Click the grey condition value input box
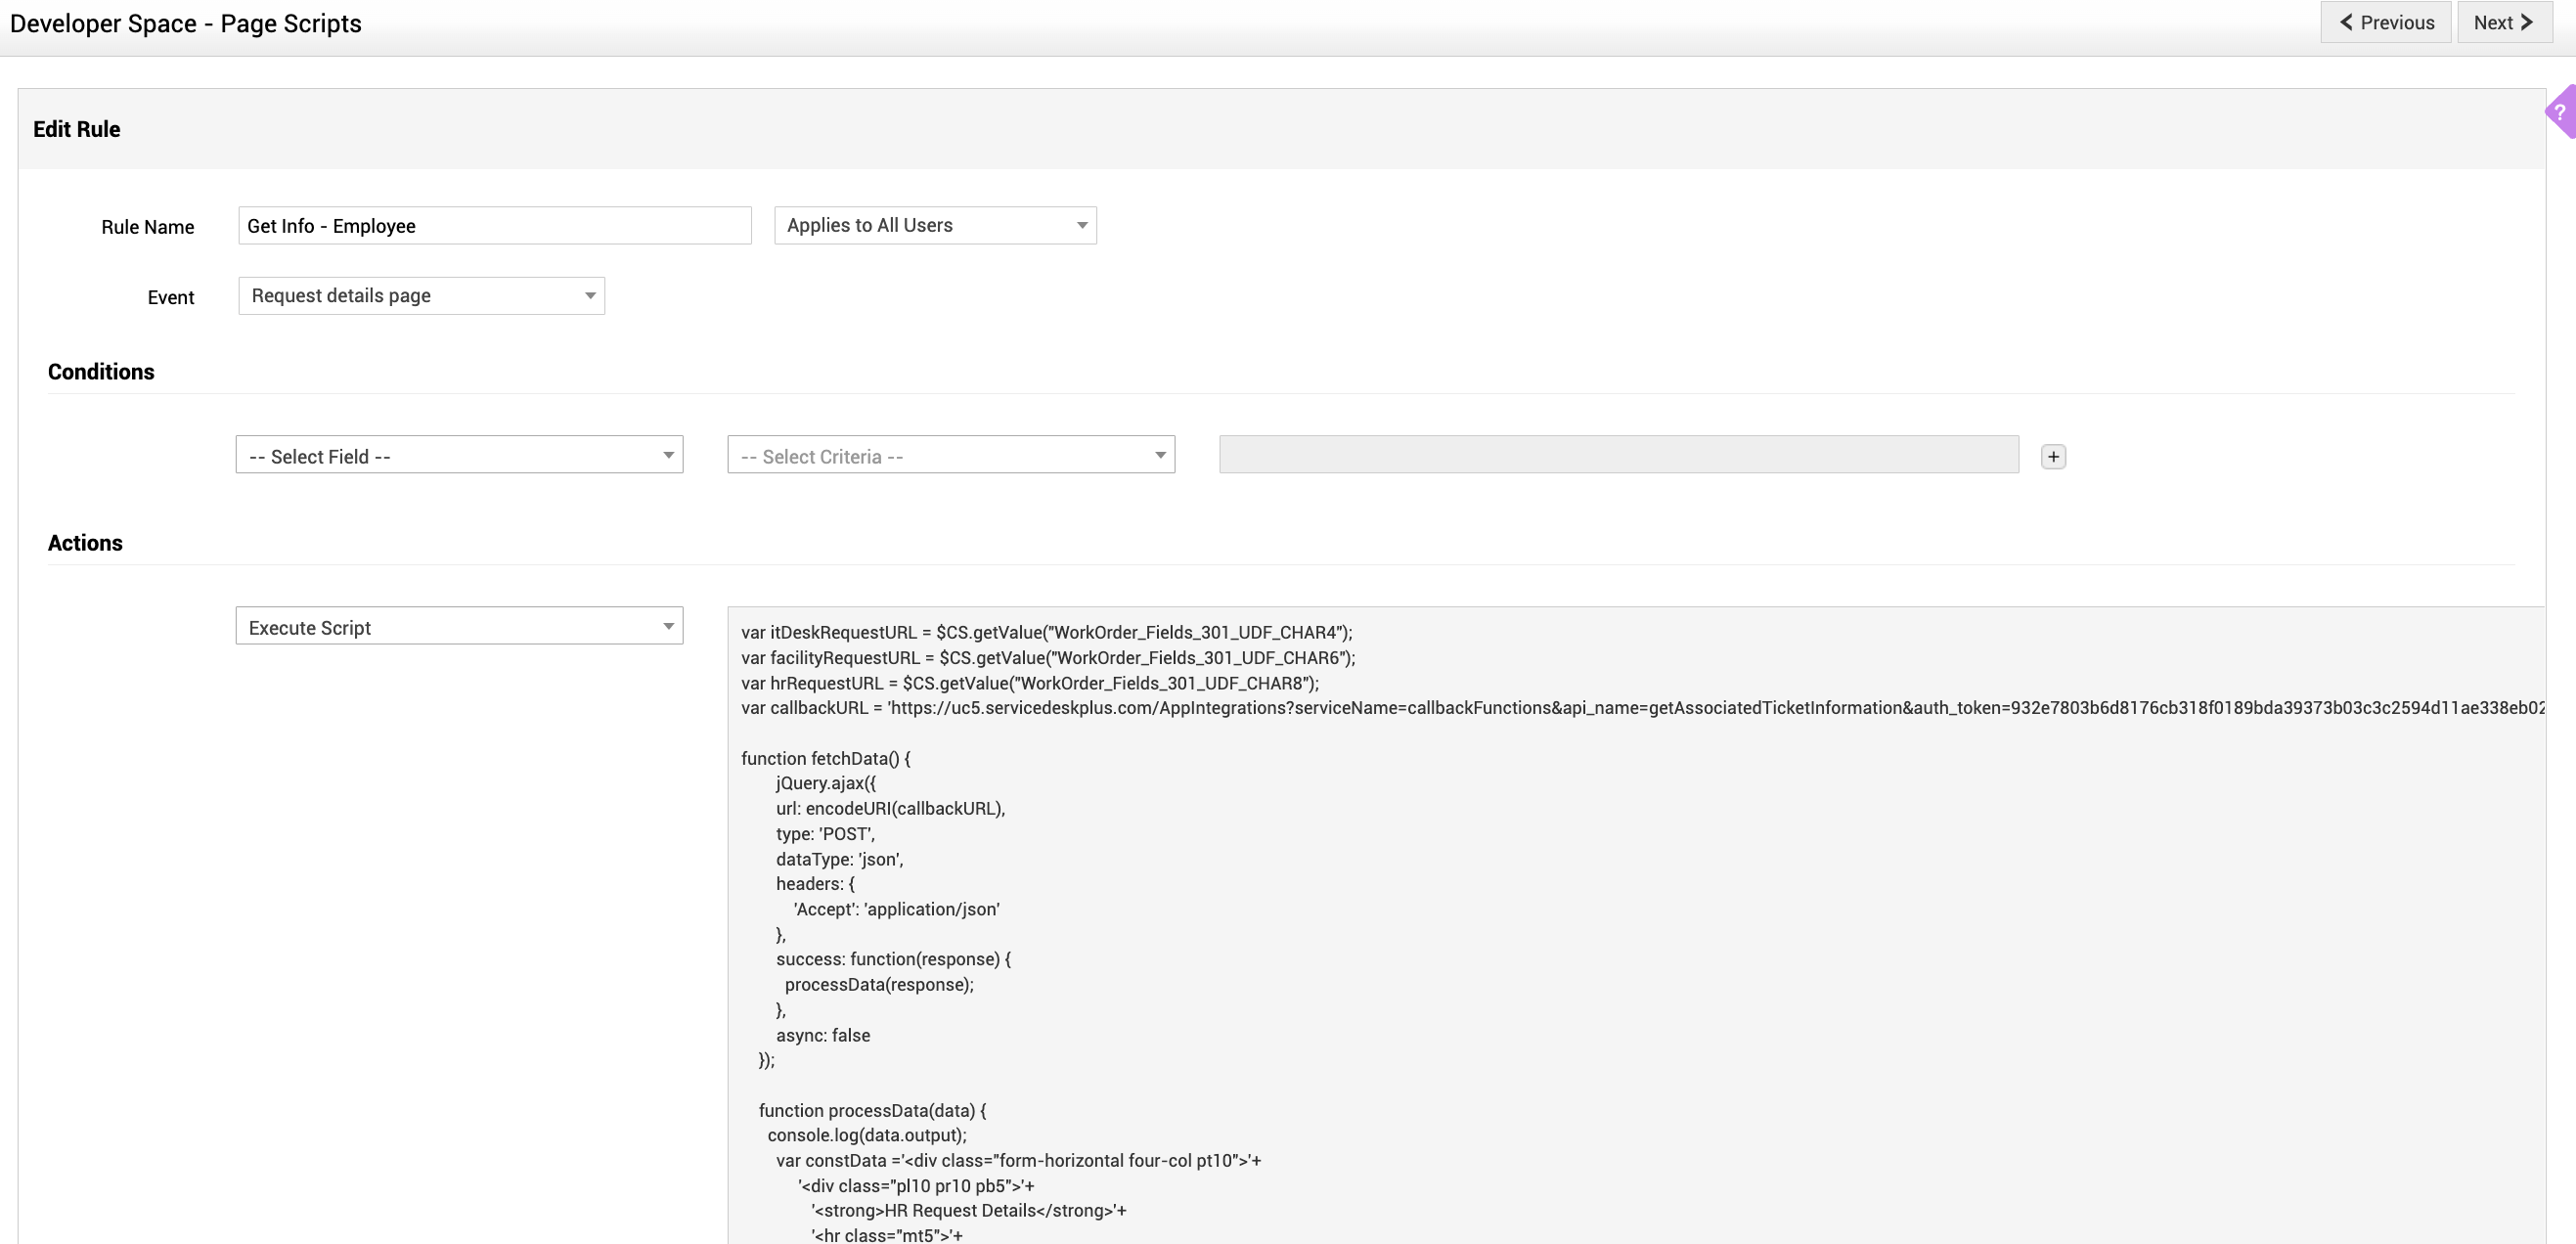The image size is (2576, 1244). [1618, 455]
